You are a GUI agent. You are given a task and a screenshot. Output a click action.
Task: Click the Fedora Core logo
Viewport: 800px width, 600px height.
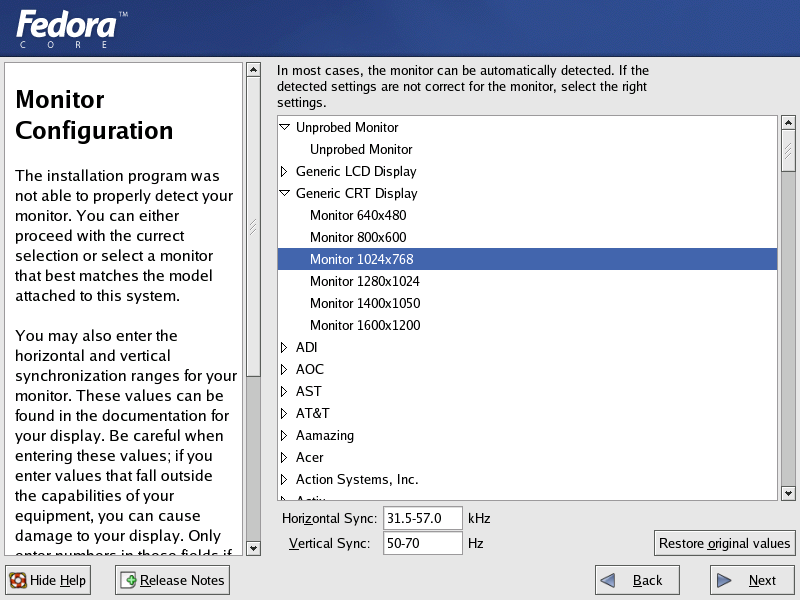tap(71, 29)
